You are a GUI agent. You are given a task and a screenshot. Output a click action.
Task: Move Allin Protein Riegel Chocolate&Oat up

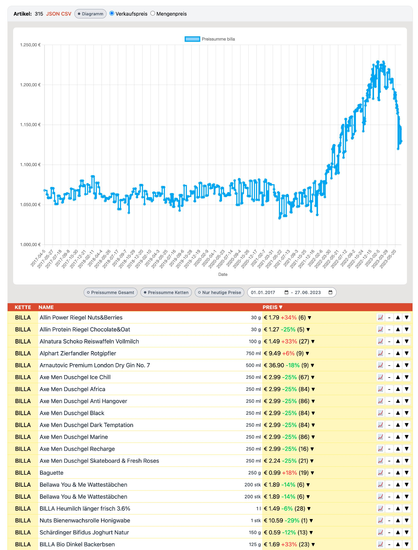pyautogui.click(x=398, y=329)
